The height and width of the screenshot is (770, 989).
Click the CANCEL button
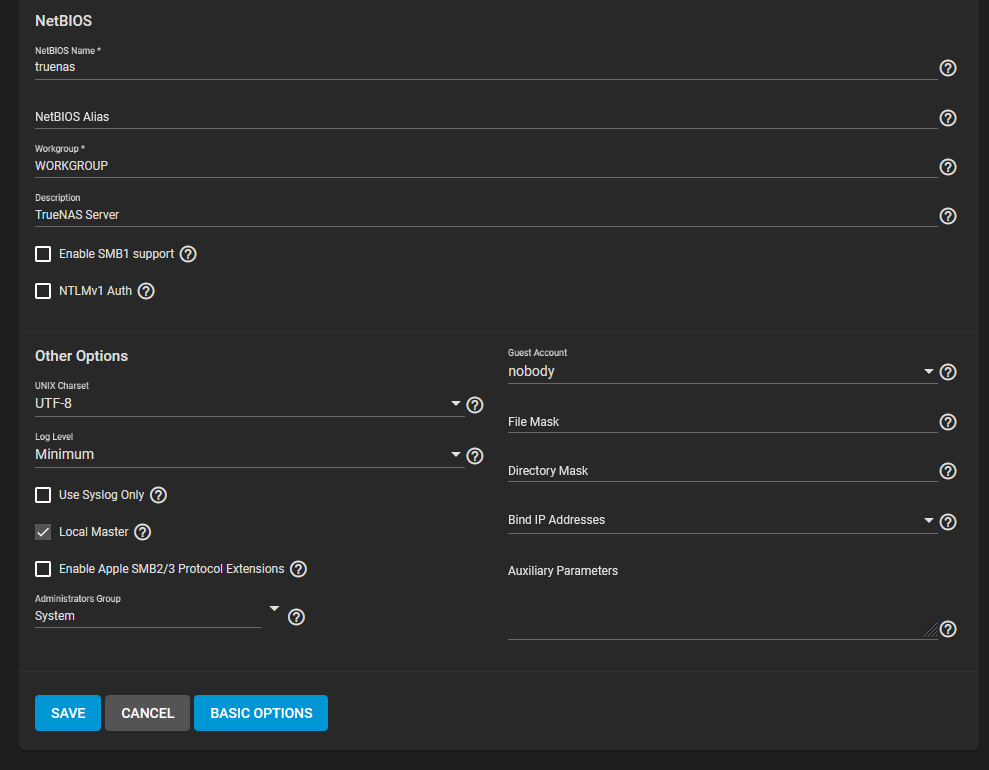pos(148,713)
